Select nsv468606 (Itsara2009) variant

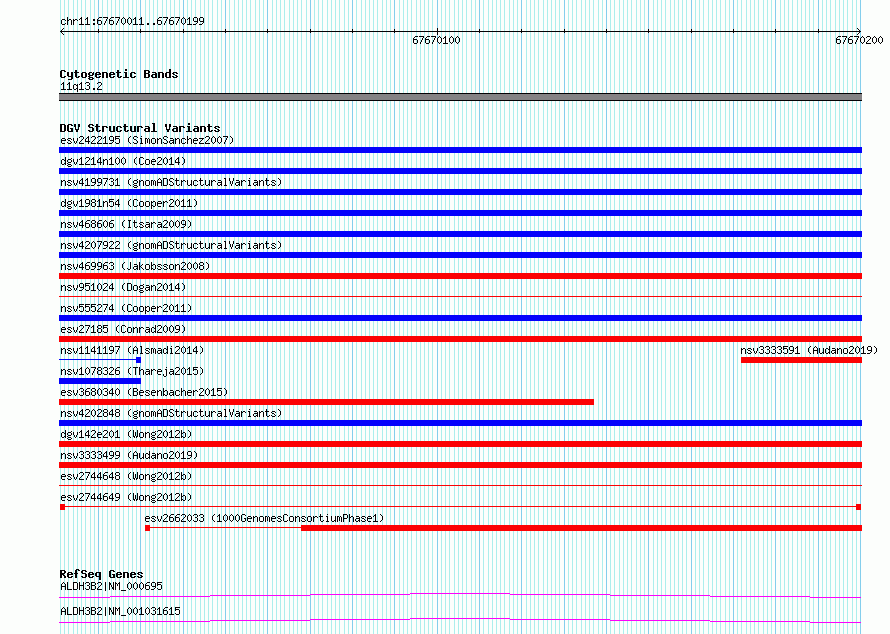126,224
